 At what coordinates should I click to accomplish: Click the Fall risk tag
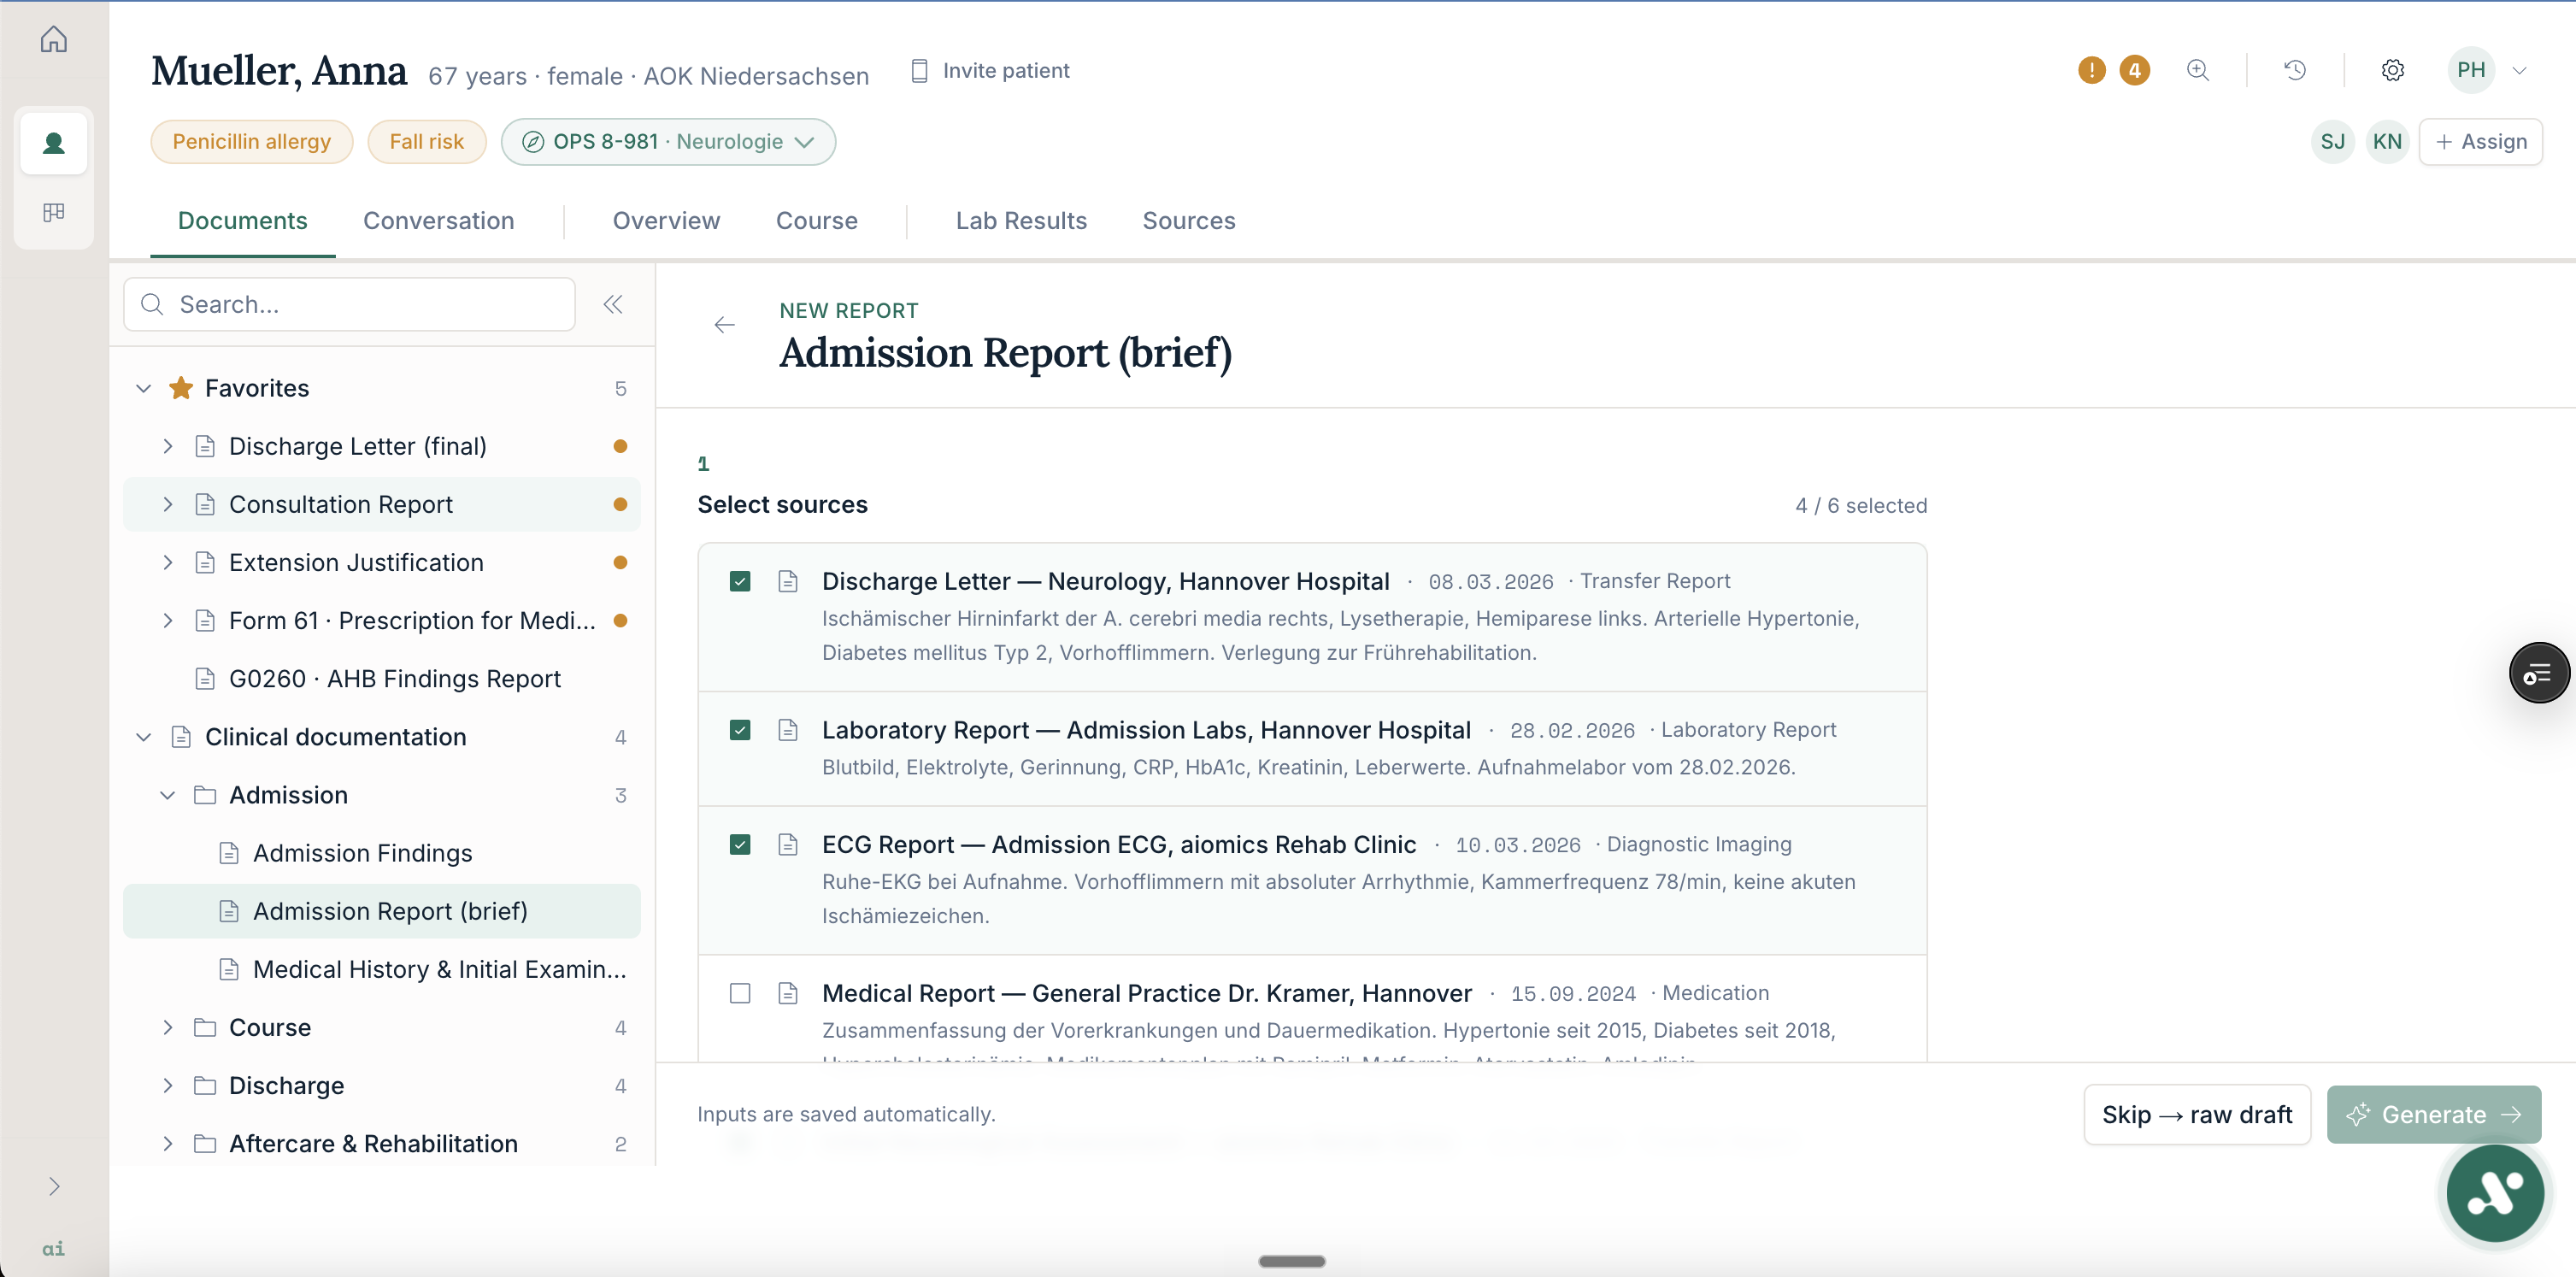(x=426, y=142)
